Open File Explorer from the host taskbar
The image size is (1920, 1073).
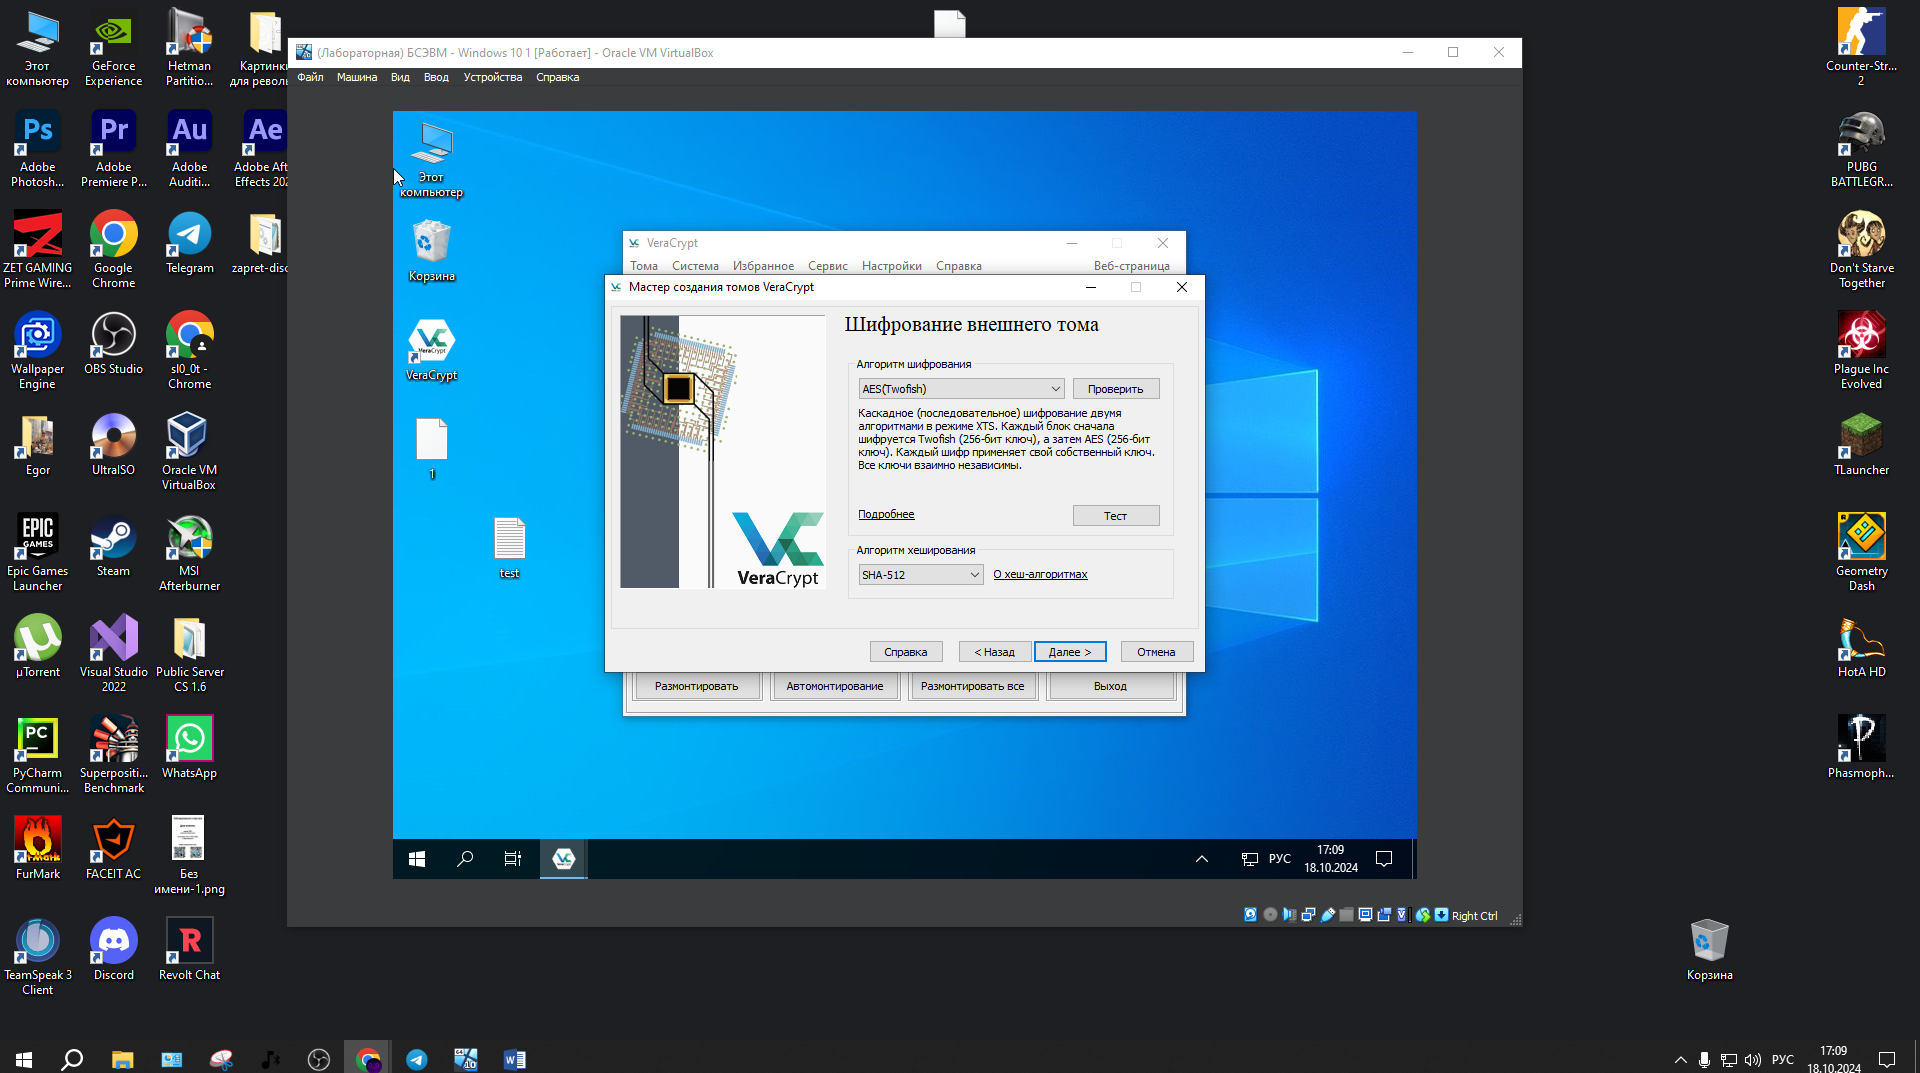[122, 1059]
